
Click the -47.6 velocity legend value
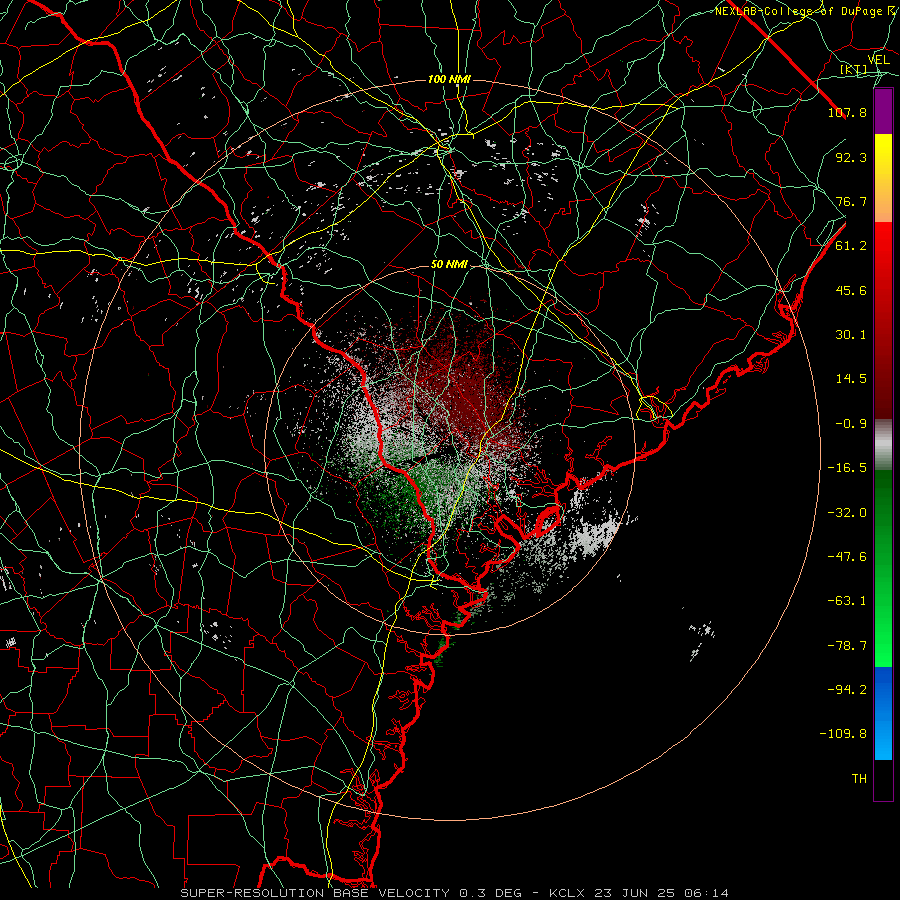click(847, 557)
